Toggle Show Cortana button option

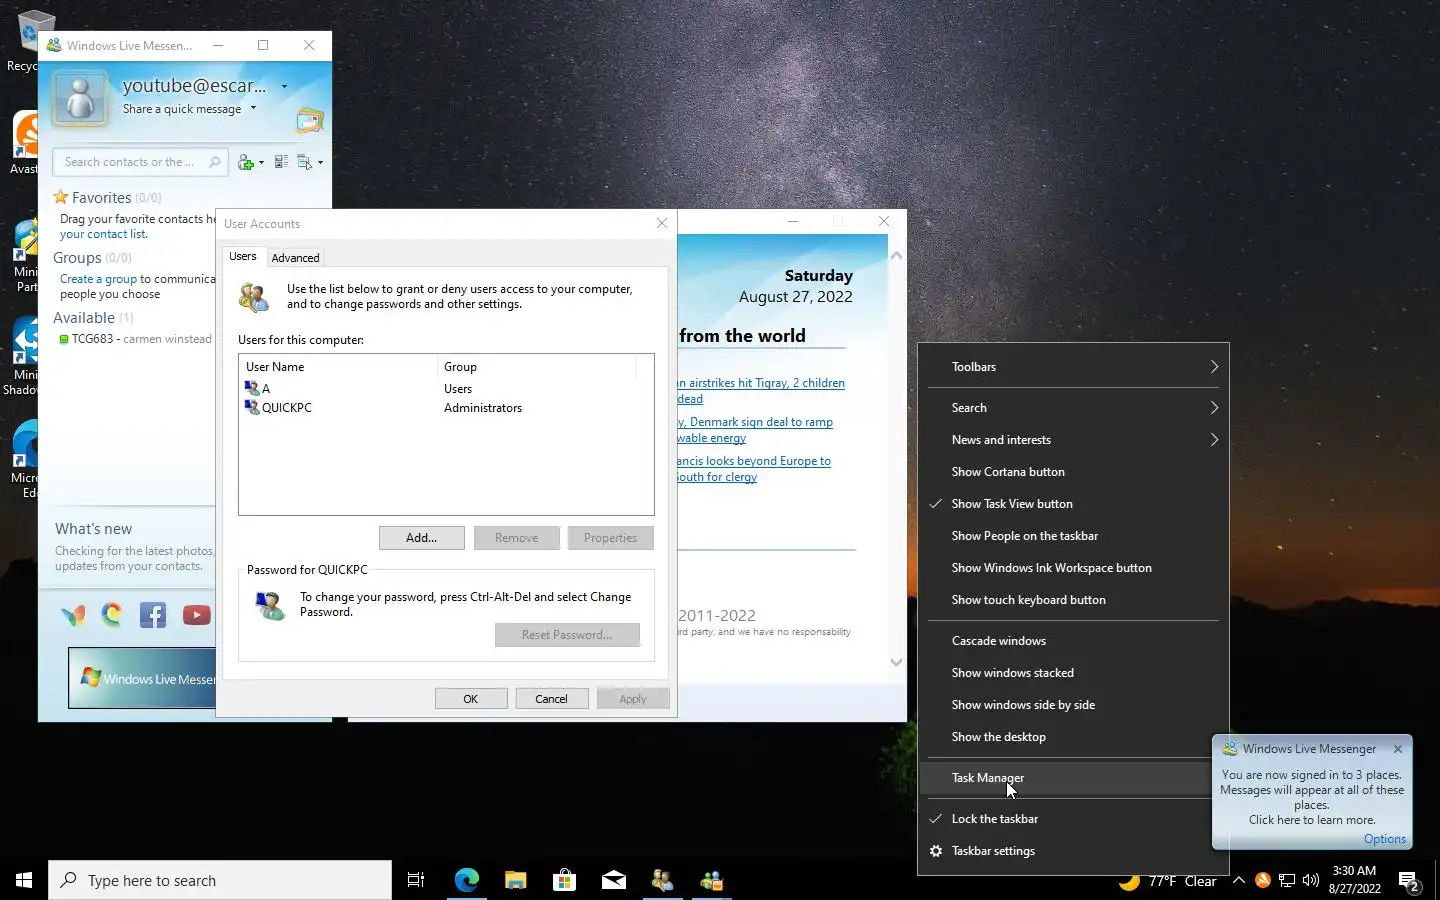tap(1073, 472)
